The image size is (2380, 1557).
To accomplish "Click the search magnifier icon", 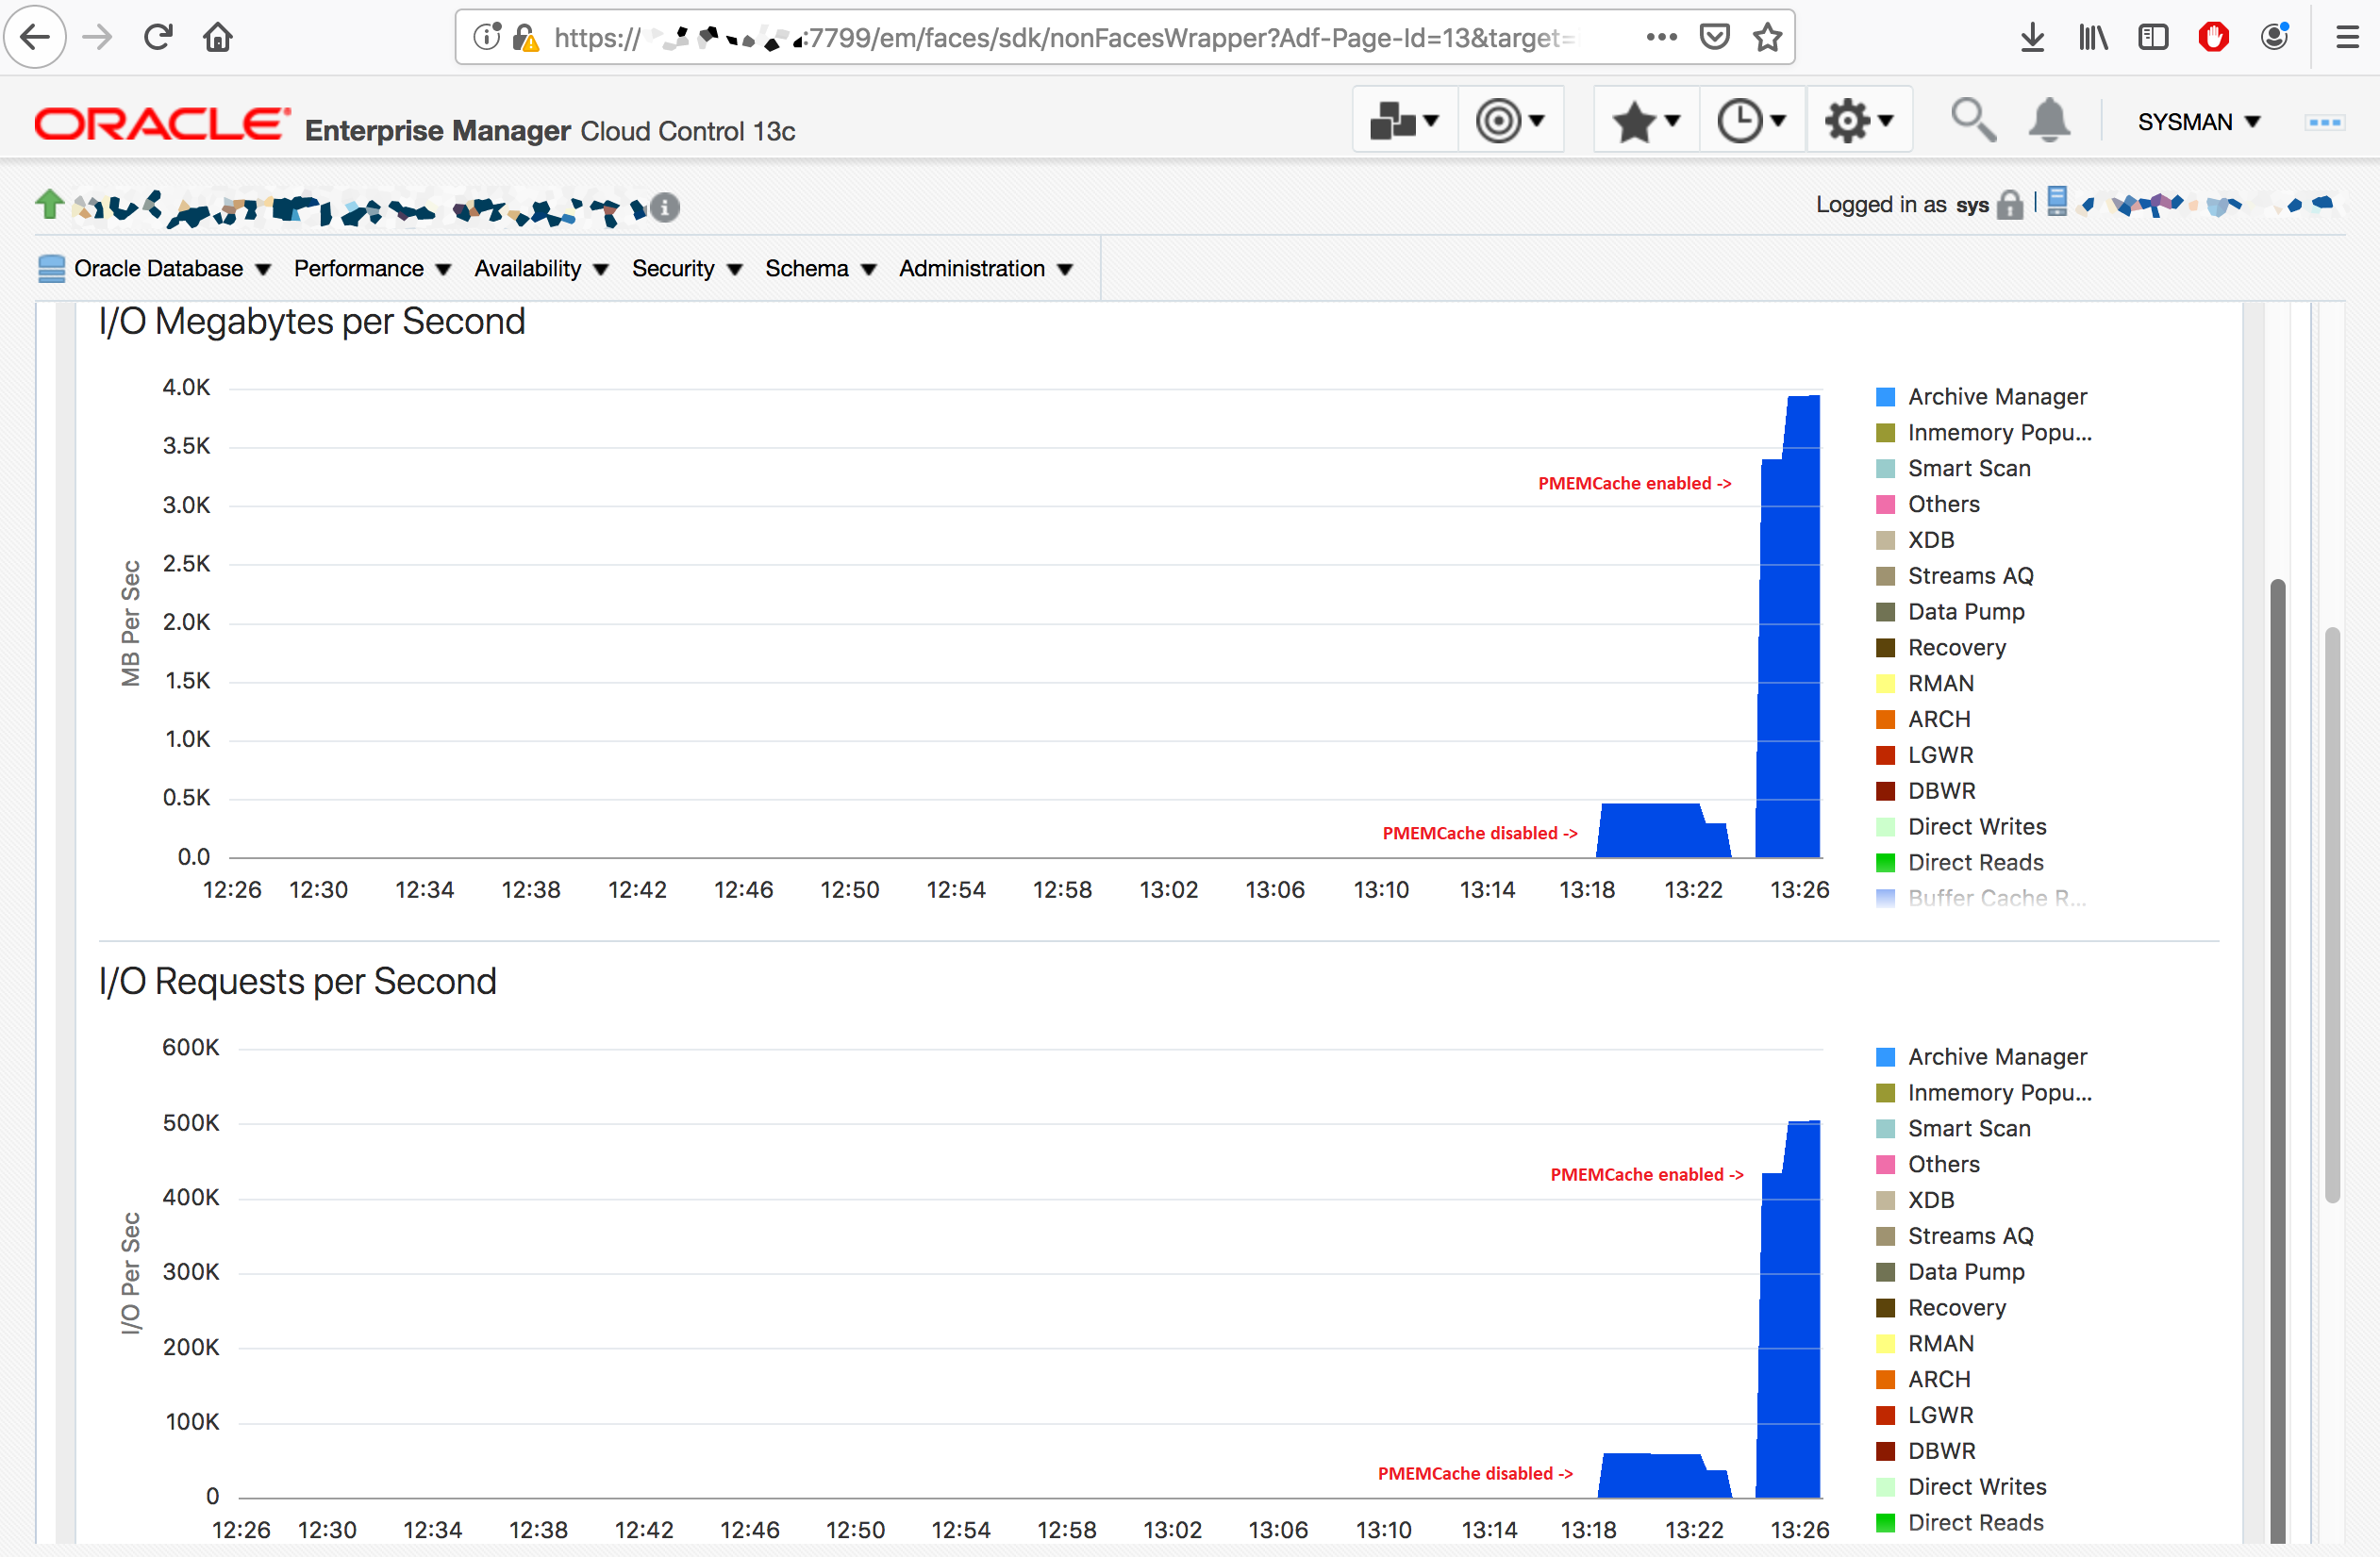I will 1973,121.
